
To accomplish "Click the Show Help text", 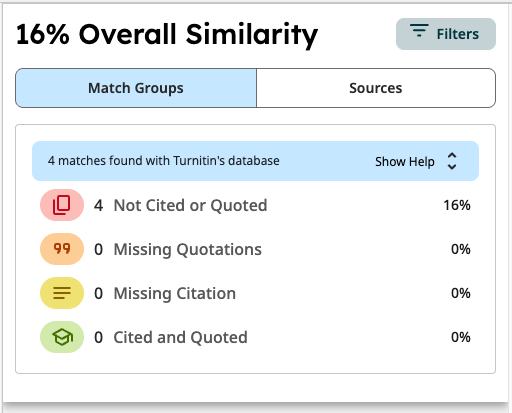I will 405,162.
